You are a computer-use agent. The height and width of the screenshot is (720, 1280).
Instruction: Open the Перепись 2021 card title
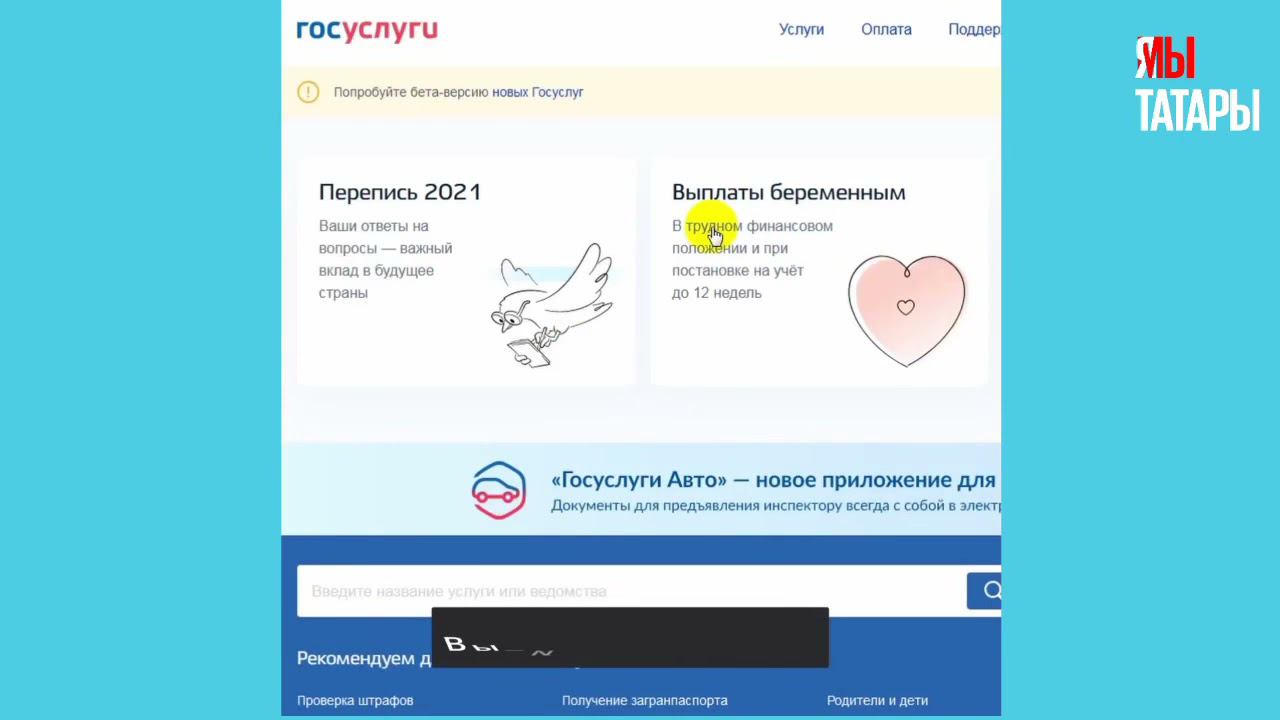point(400,192)
